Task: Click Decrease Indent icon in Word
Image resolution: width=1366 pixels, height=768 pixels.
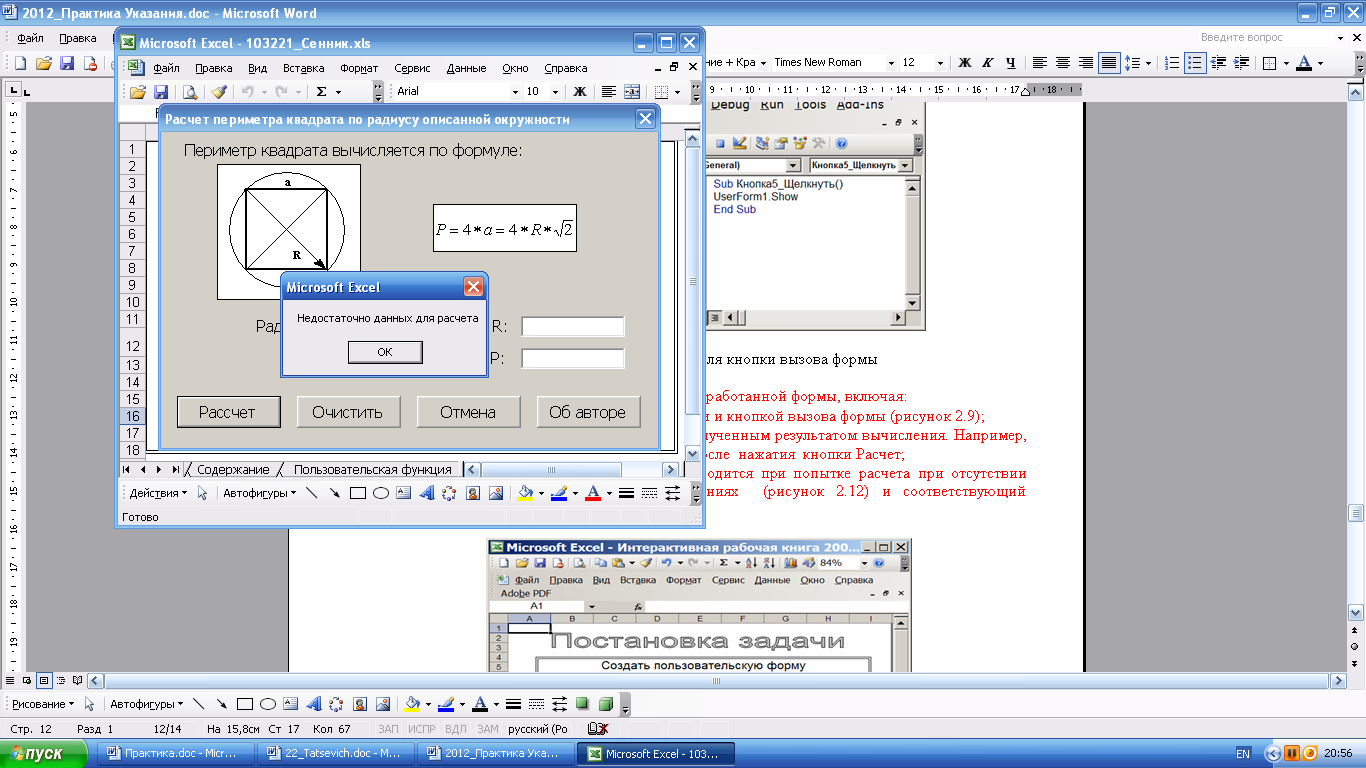Action: click(x=1218, y=62)
